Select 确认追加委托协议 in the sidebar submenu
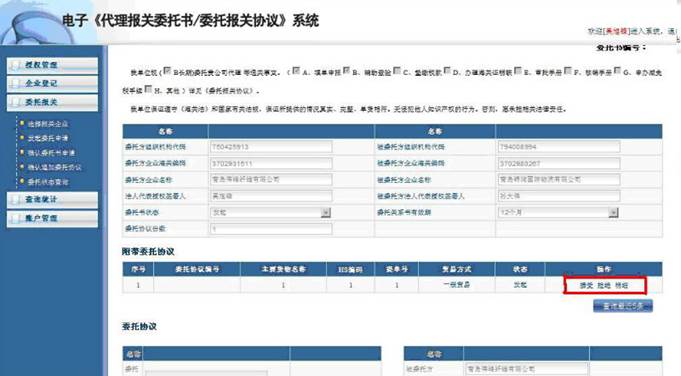Screen dimensions: 681x376 tap(55, 167)
